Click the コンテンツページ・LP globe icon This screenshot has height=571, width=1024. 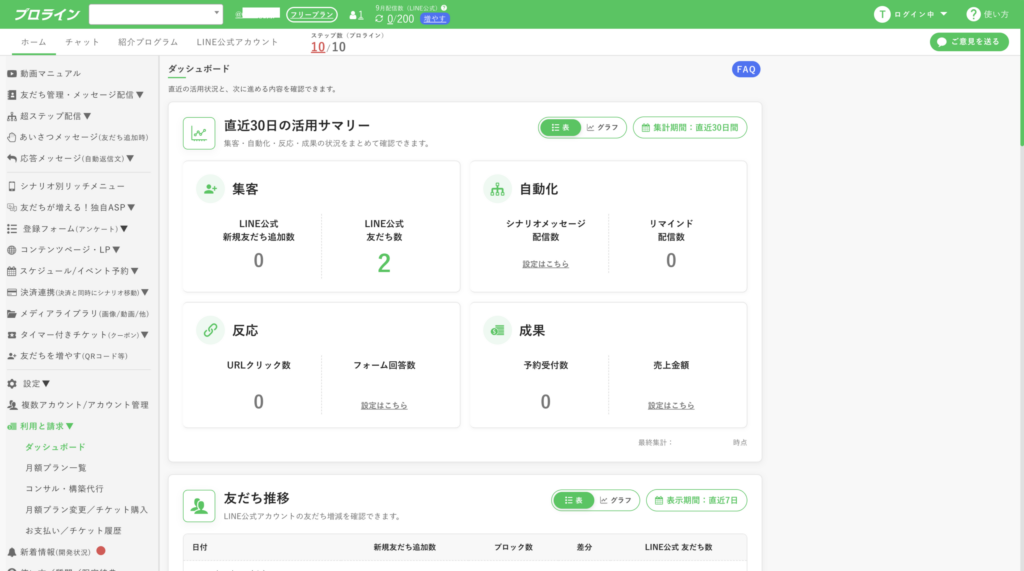click(12, 250)
